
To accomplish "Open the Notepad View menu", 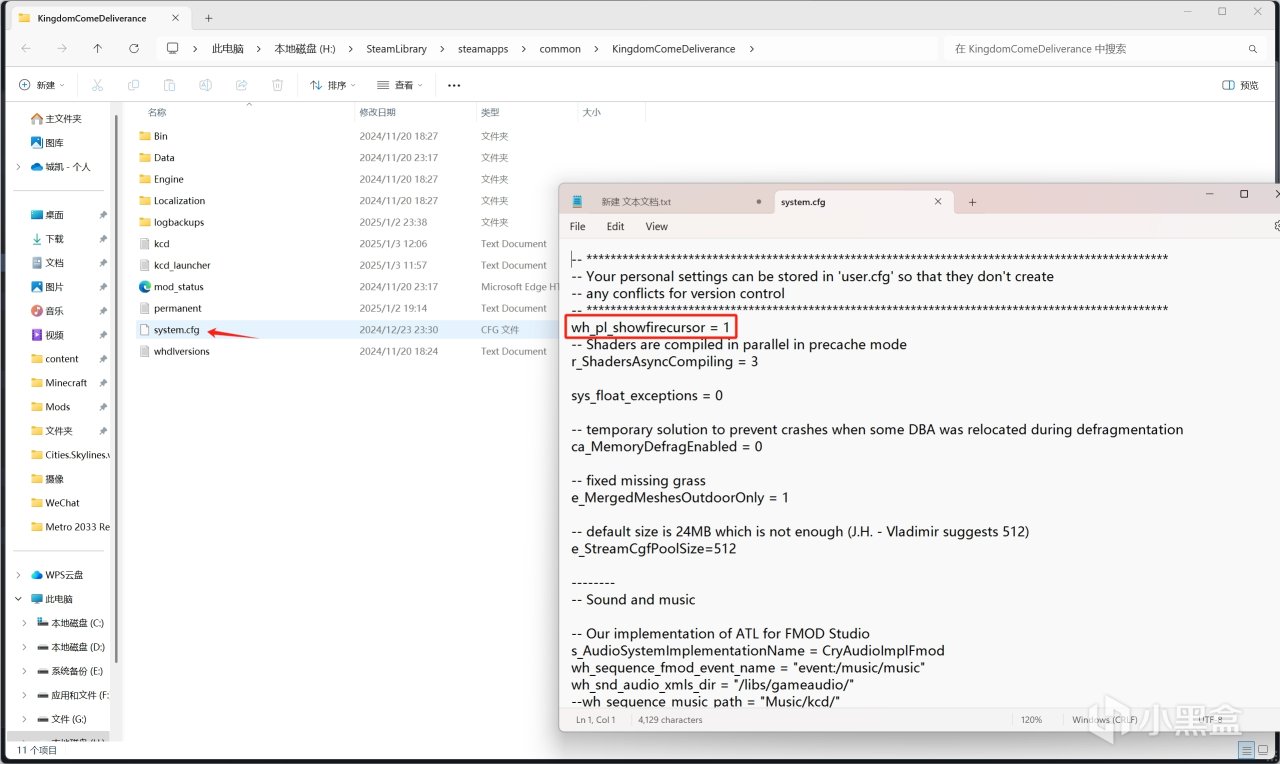I will [656, 227].
